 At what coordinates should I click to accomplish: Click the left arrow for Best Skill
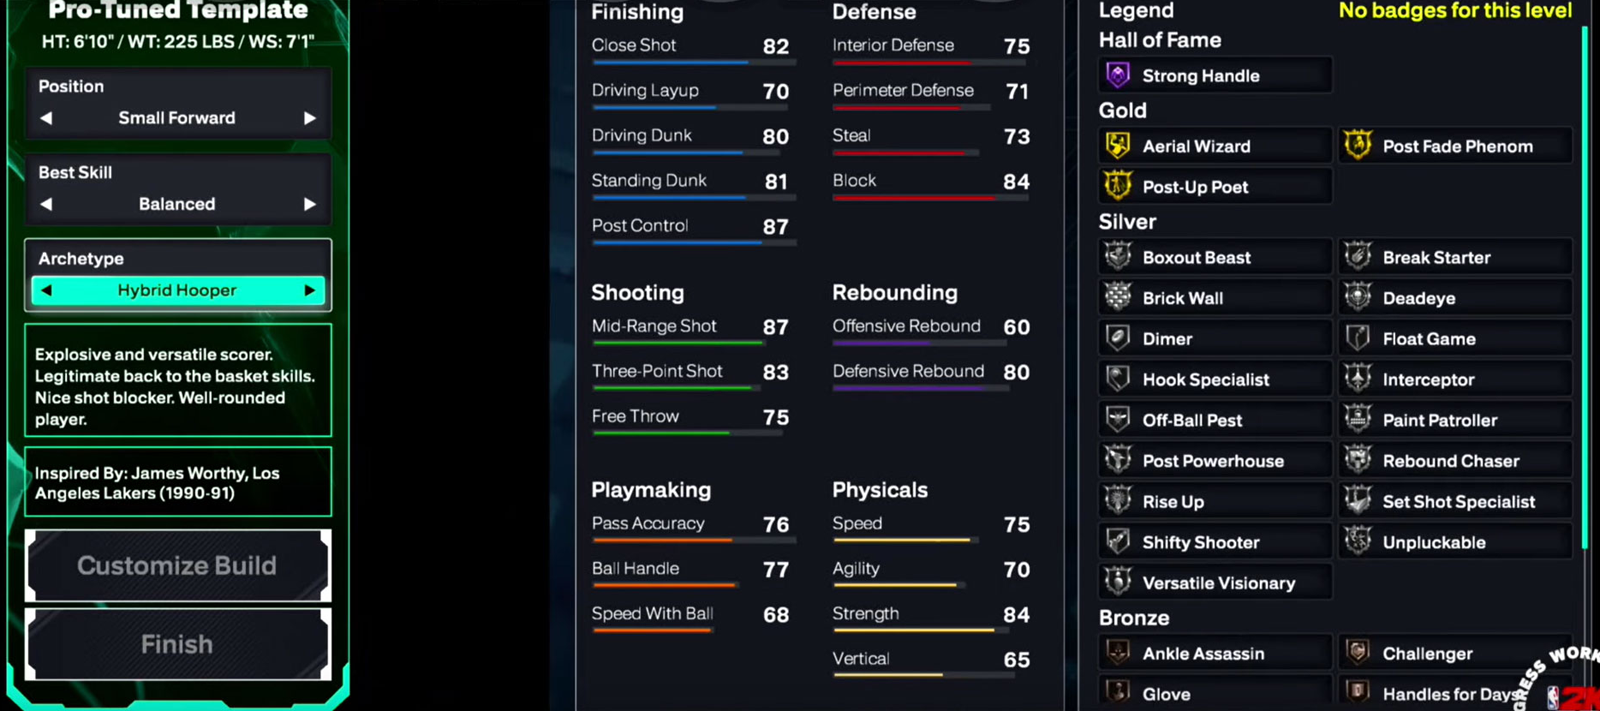coord(46,204)
